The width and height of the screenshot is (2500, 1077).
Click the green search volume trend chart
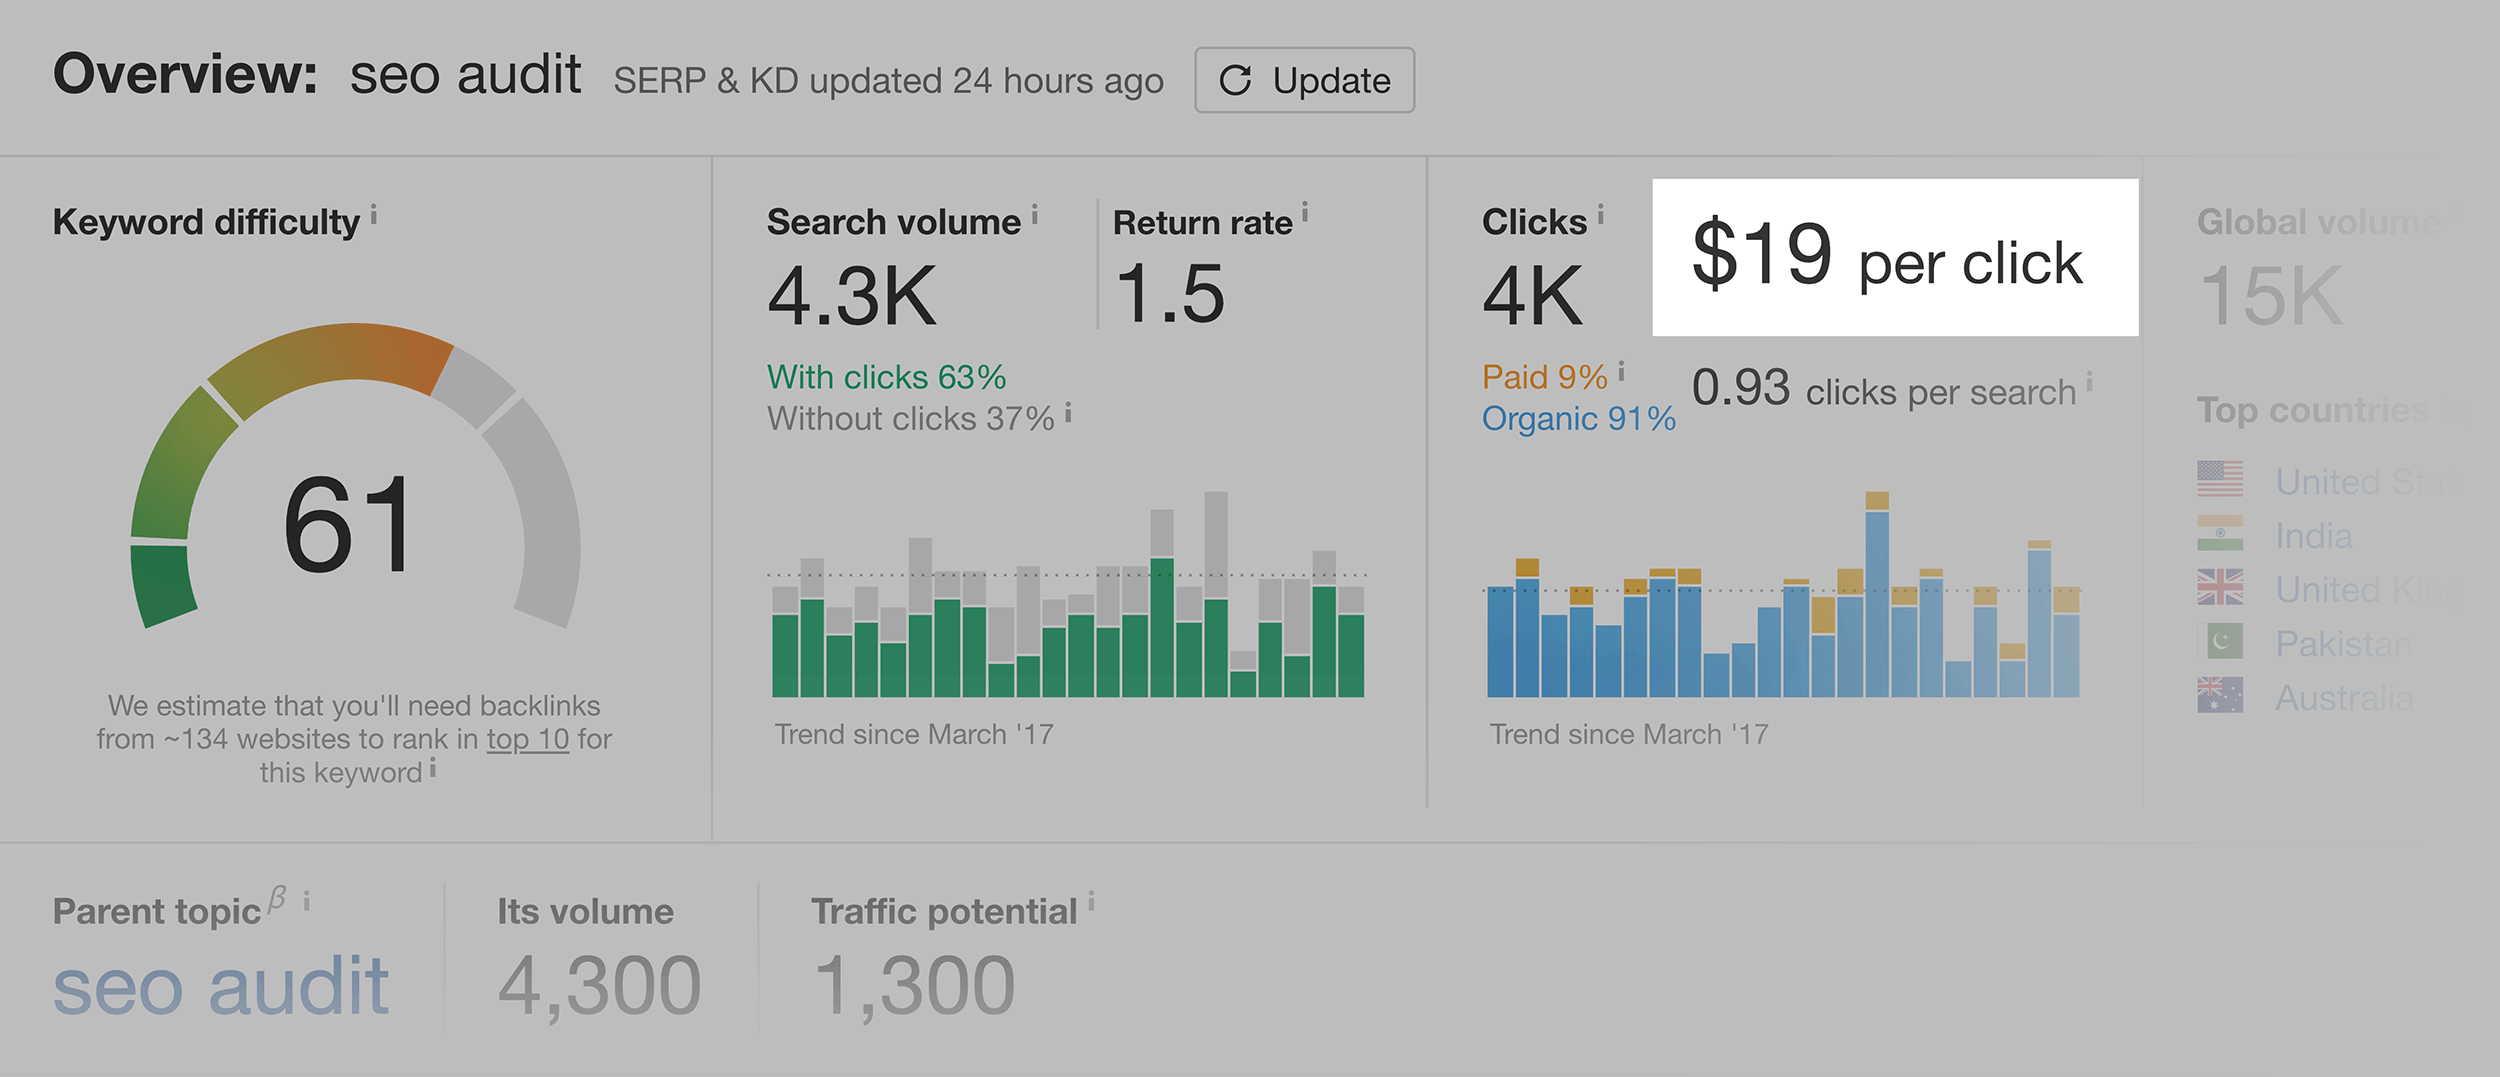click(x=1068, y=594)
